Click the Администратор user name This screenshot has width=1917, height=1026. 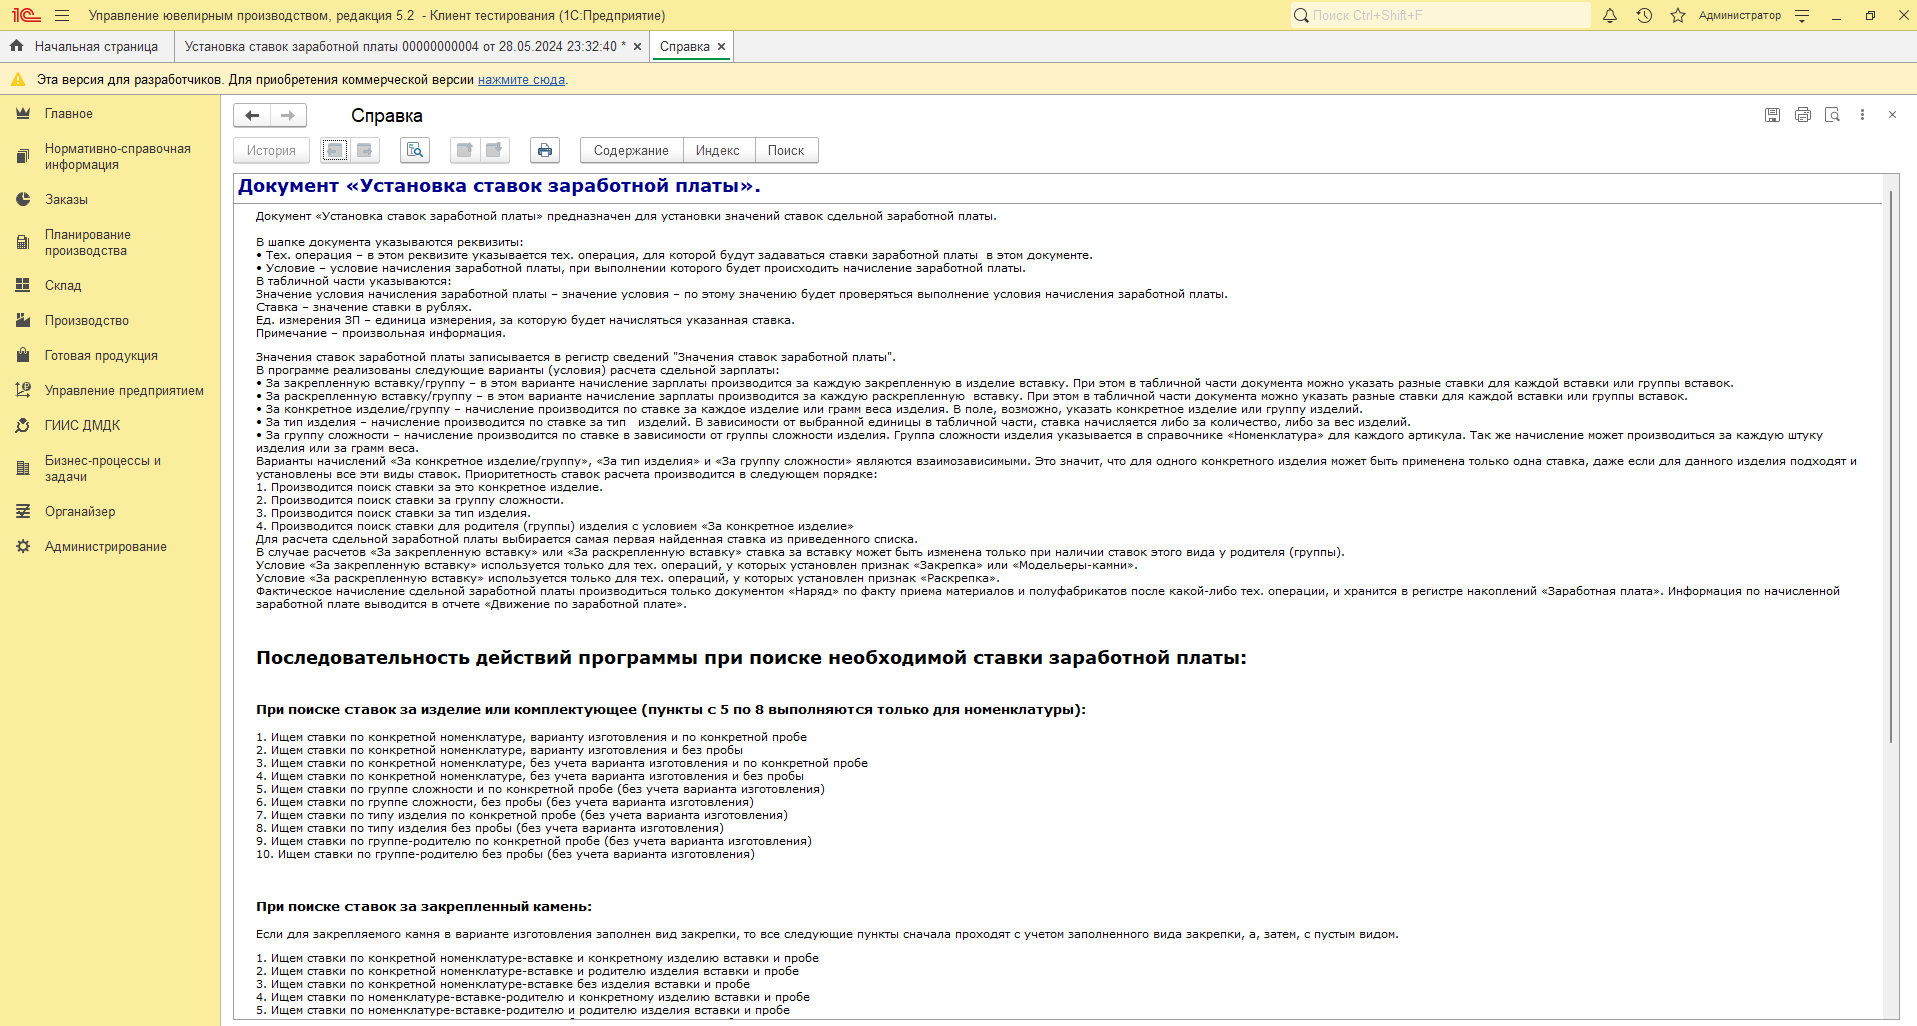point(1739,15)
